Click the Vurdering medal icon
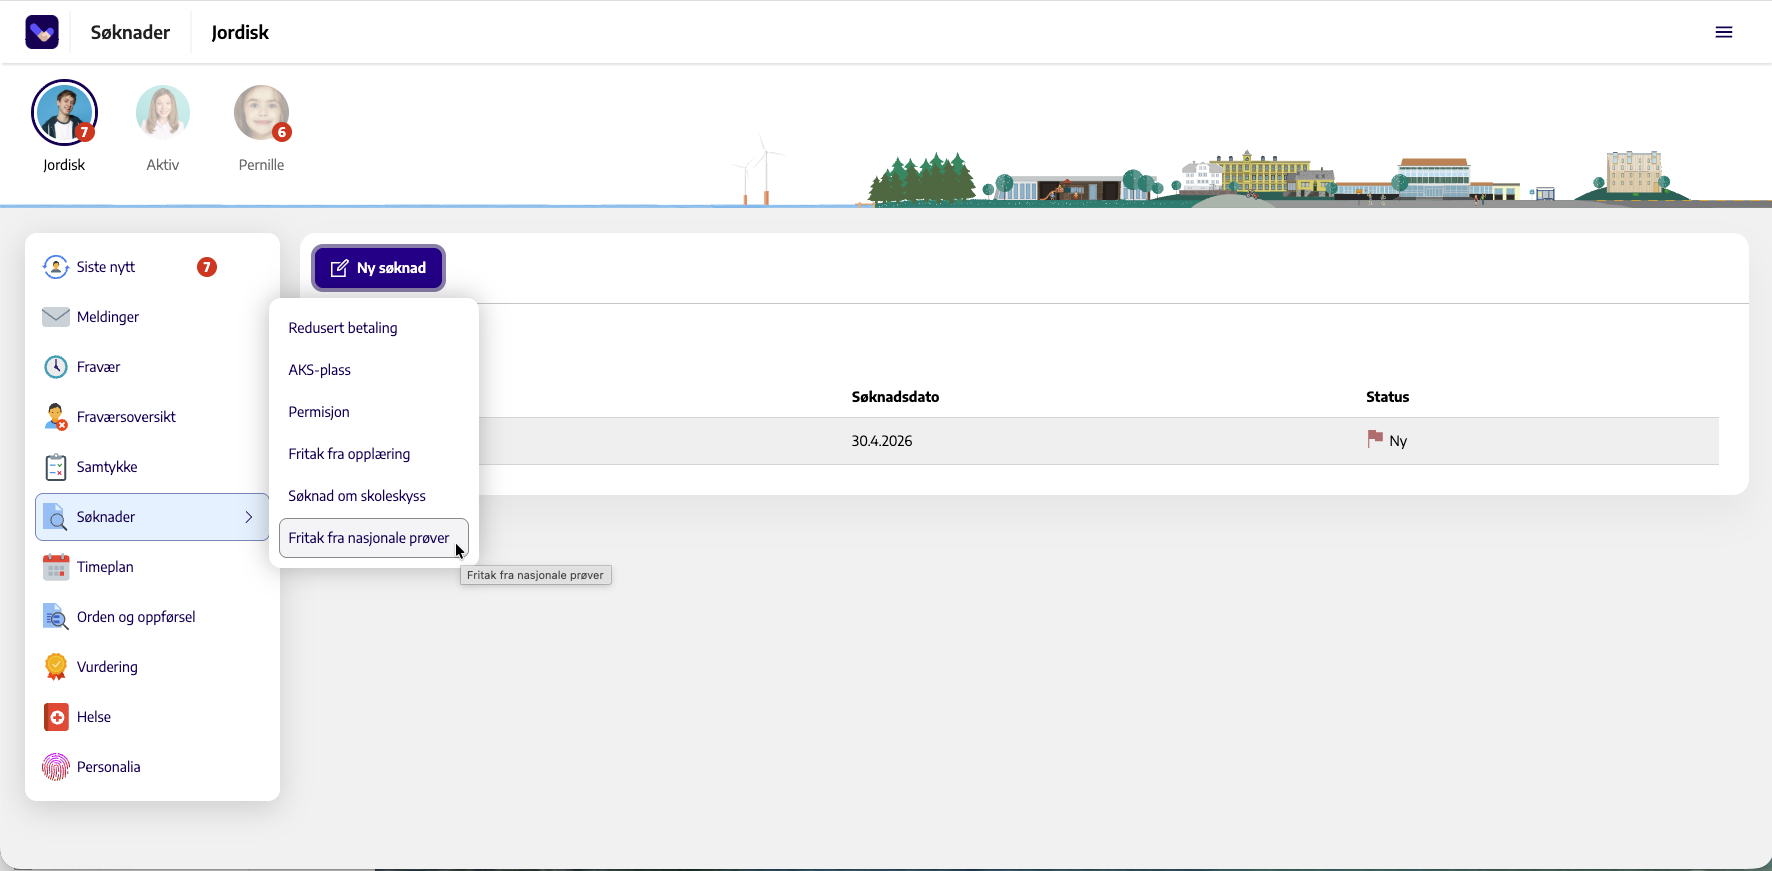The image size is (1772, 871). pos(56,667)
